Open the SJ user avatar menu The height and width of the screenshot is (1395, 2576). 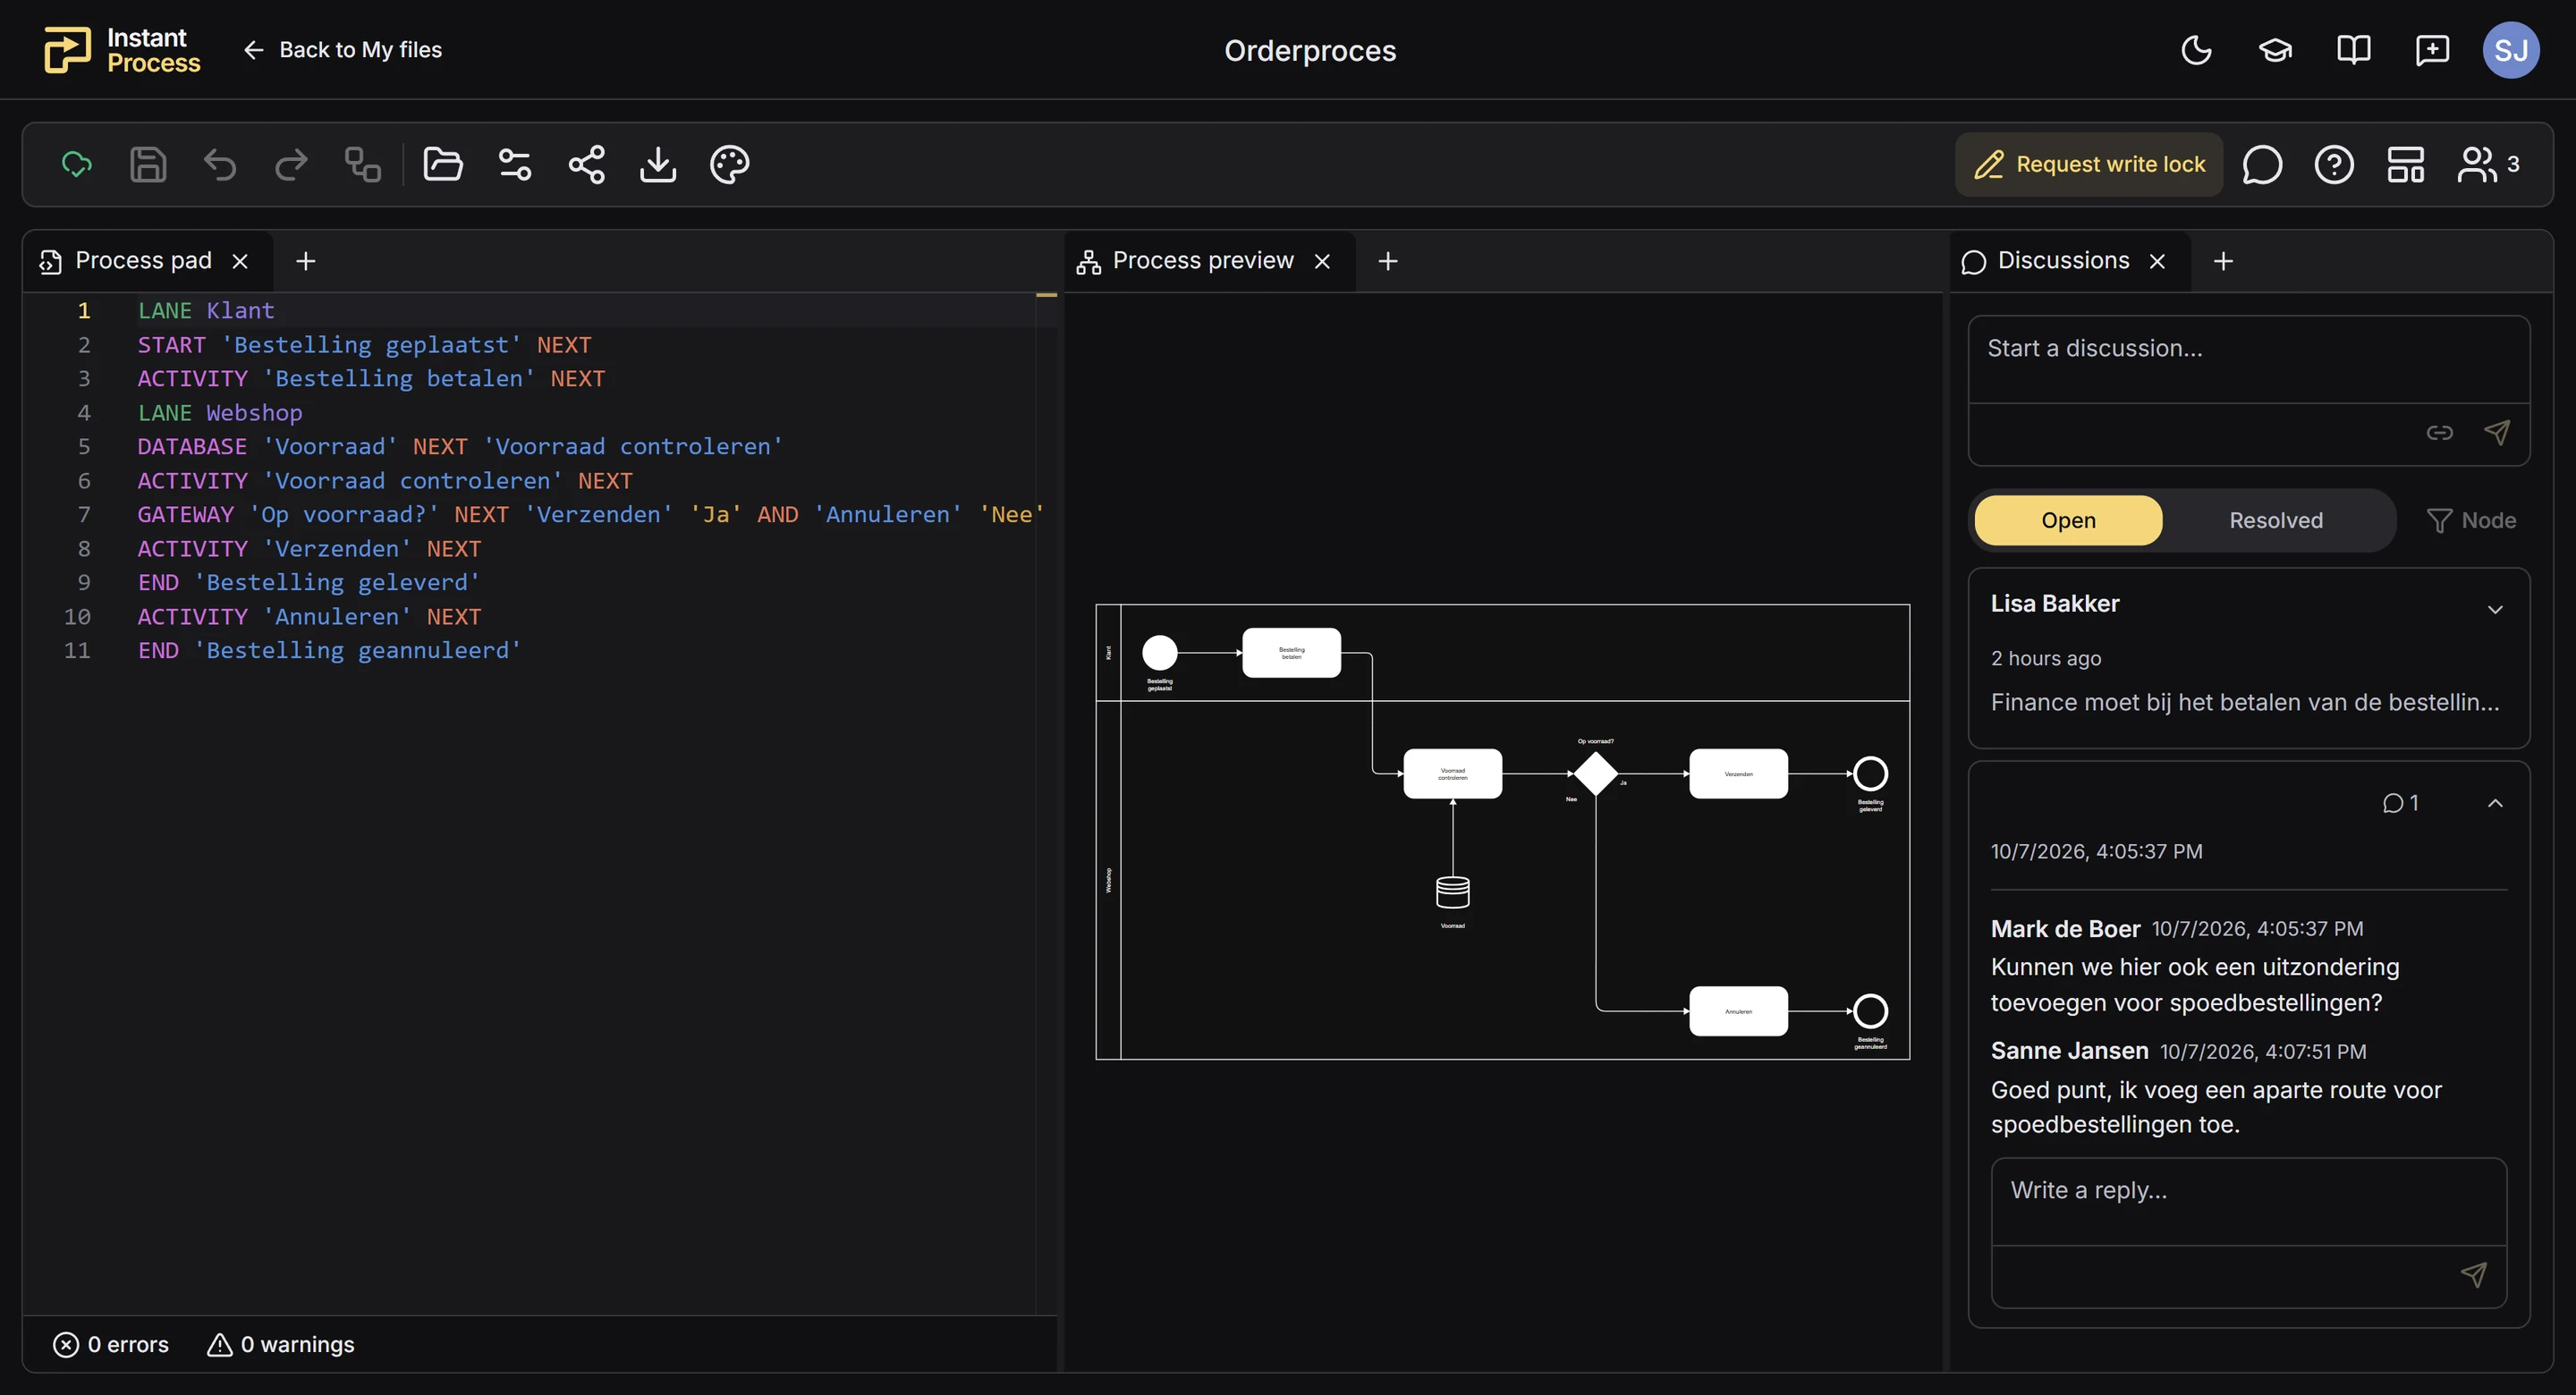tap(2511, 50)
